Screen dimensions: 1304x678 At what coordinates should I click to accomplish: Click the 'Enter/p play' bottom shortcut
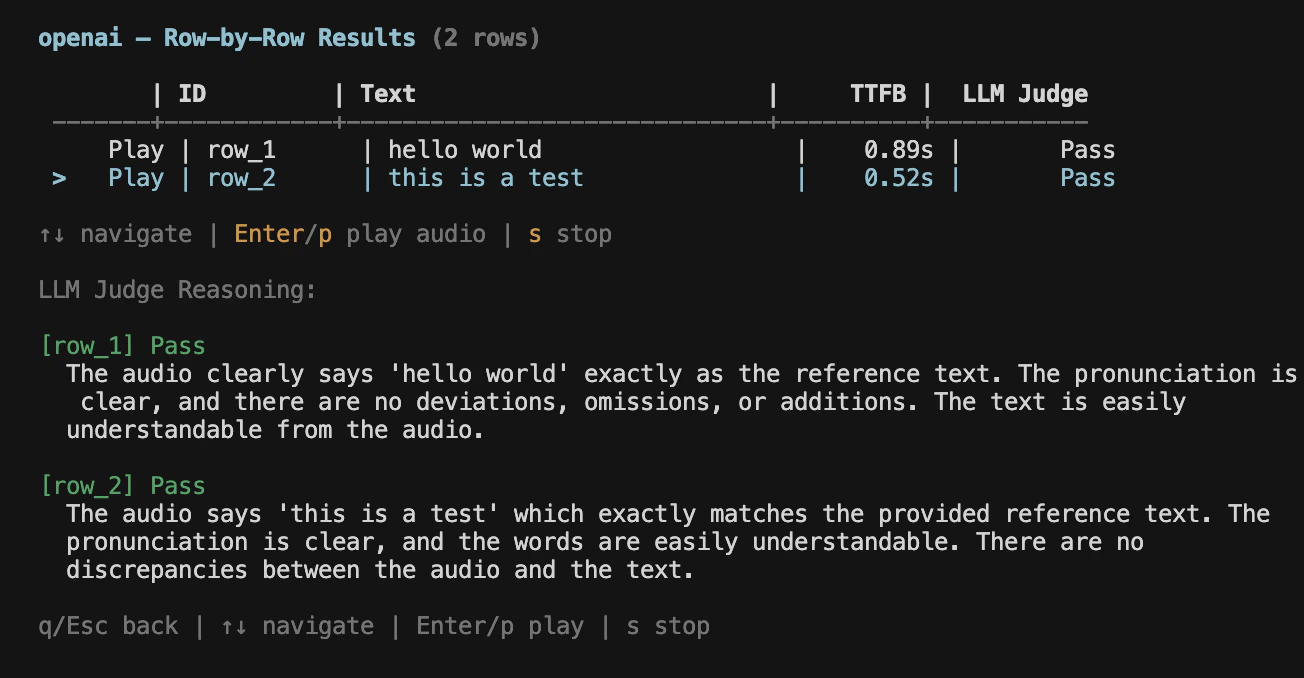[x=500, y=625]
